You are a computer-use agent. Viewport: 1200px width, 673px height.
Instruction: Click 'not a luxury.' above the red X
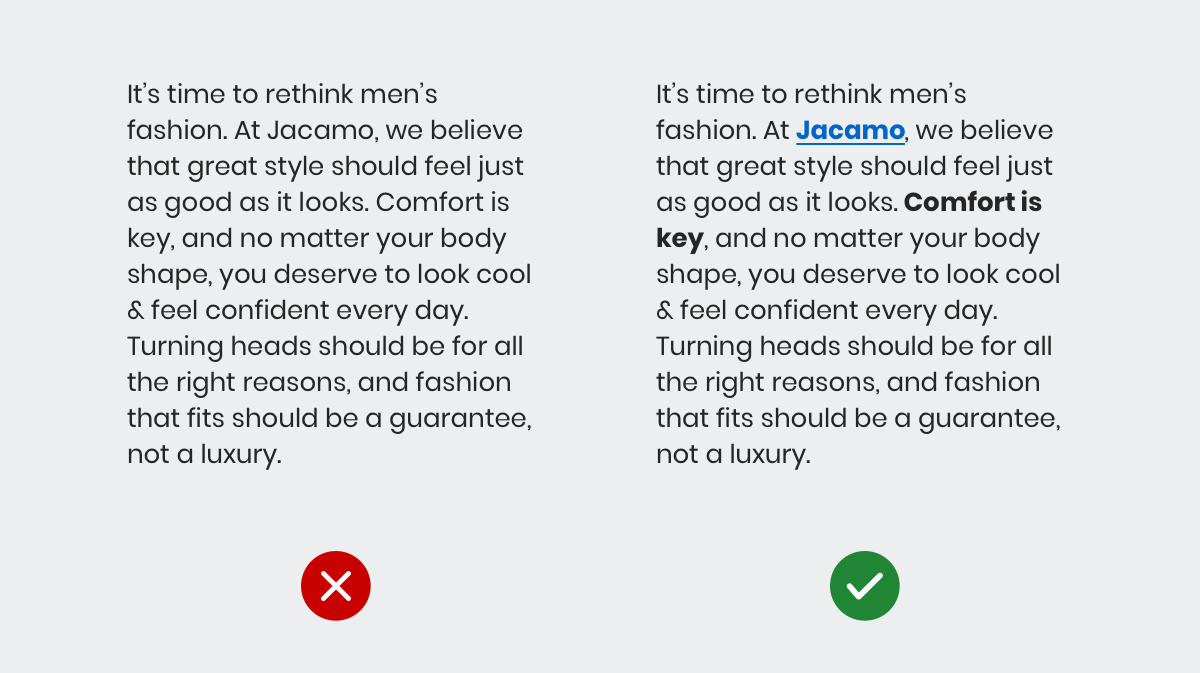pos(204,455)
